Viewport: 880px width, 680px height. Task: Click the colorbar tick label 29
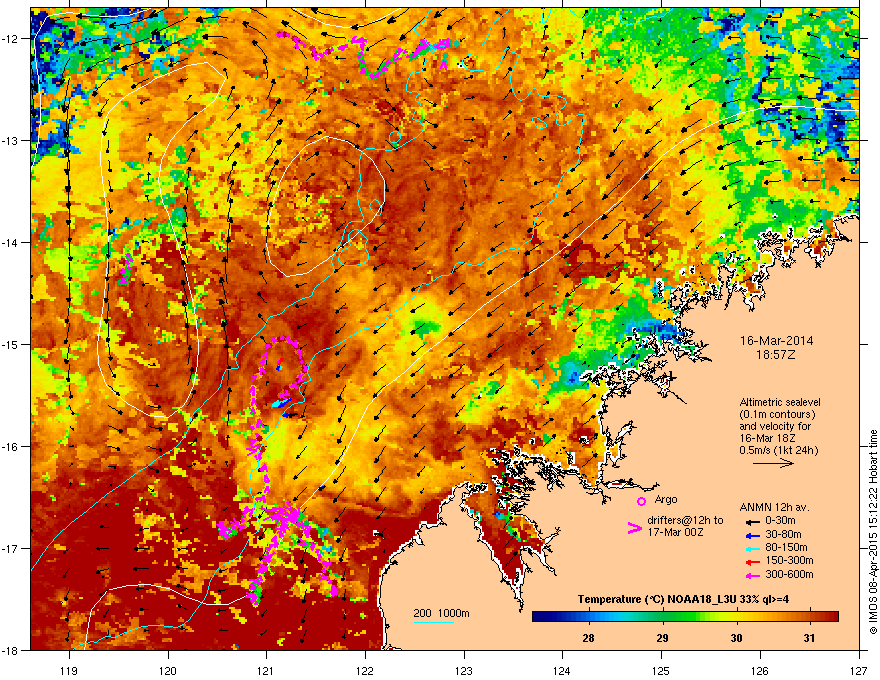click(662, 638)
